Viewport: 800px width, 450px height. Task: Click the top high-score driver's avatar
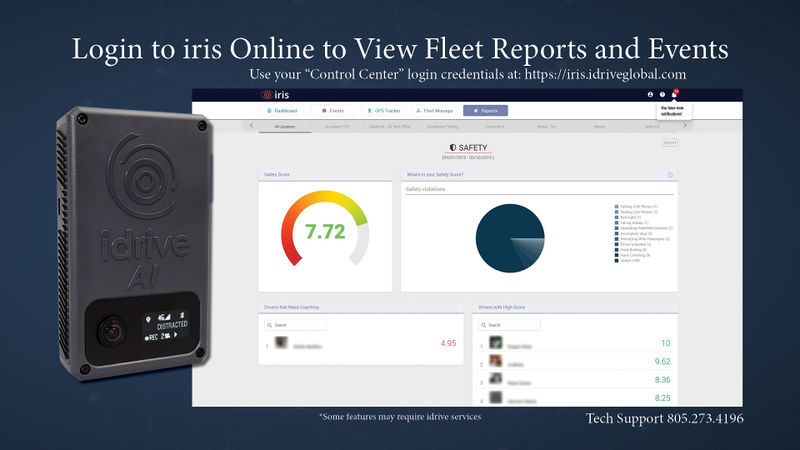coord(495,343)
